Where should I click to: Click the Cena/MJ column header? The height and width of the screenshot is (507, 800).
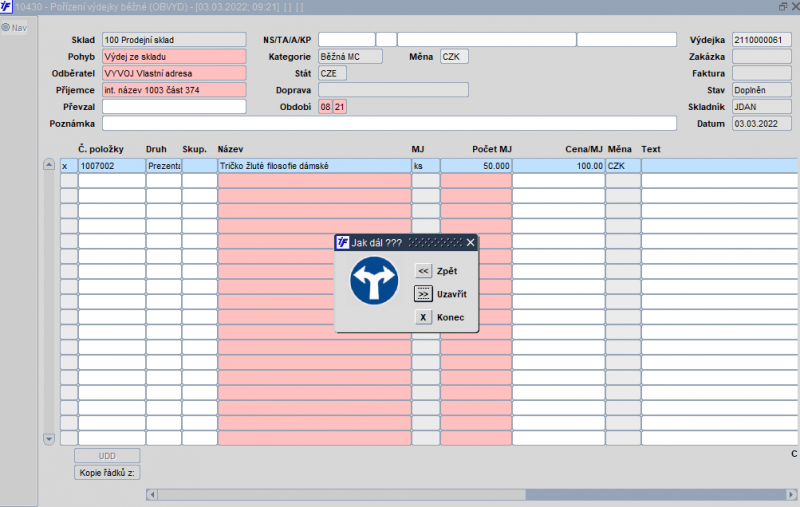click(x=584, y=149)
